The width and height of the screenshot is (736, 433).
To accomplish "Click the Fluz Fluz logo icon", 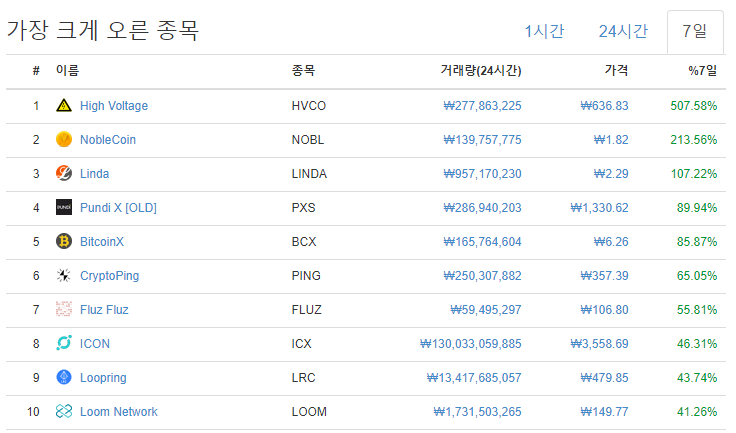I will coord(64,310).
